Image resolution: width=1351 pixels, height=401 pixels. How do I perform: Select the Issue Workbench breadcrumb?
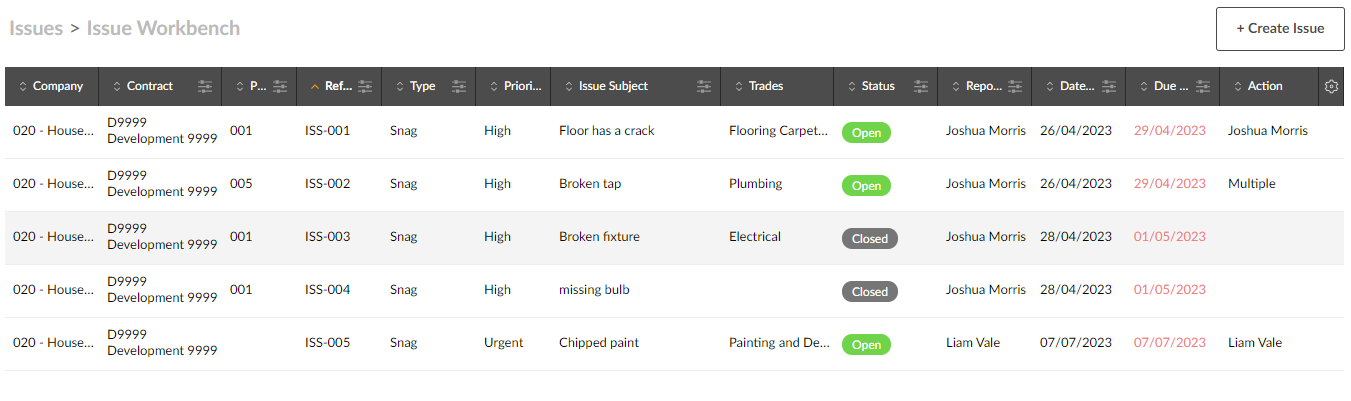(163, 28)
